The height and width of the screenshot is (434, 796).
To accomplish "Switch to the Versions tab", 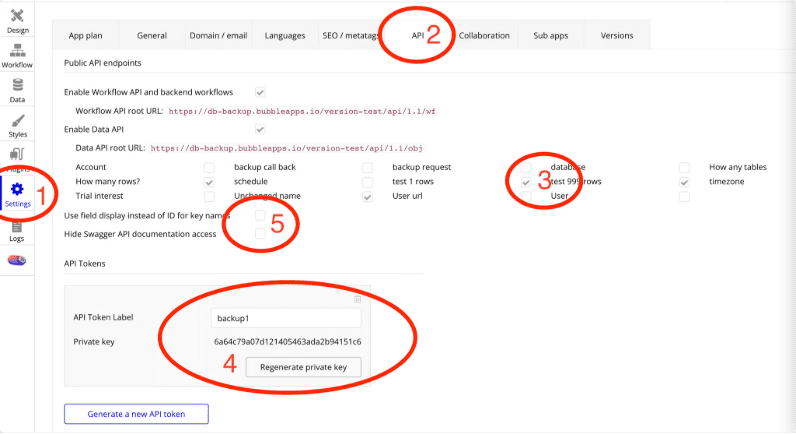I will coord(617,36).
